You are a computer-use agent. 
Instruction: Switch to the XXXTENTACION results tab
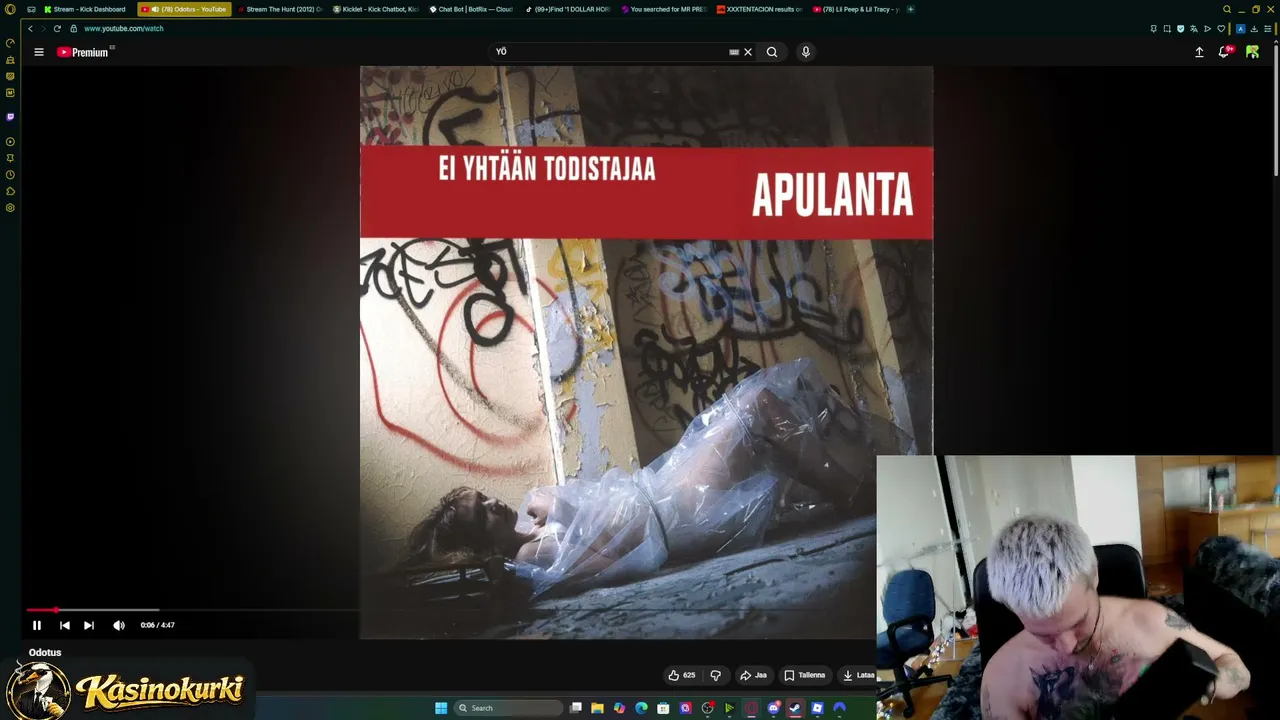click(x=760, y=9)
